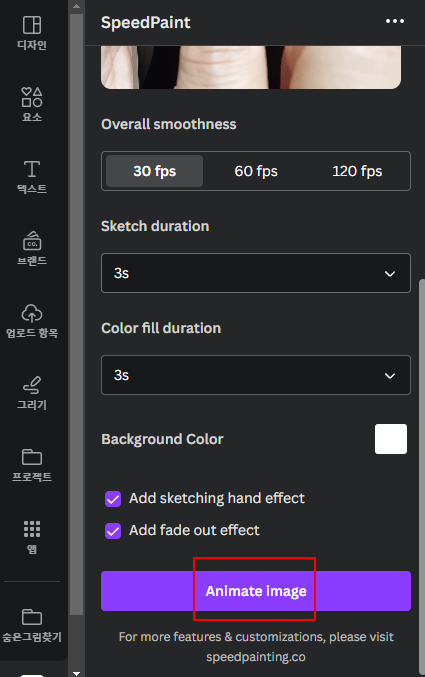This screenshot has width=425, height=677.
Task: Open the white Background Color swatch
Action: (391, 439)
